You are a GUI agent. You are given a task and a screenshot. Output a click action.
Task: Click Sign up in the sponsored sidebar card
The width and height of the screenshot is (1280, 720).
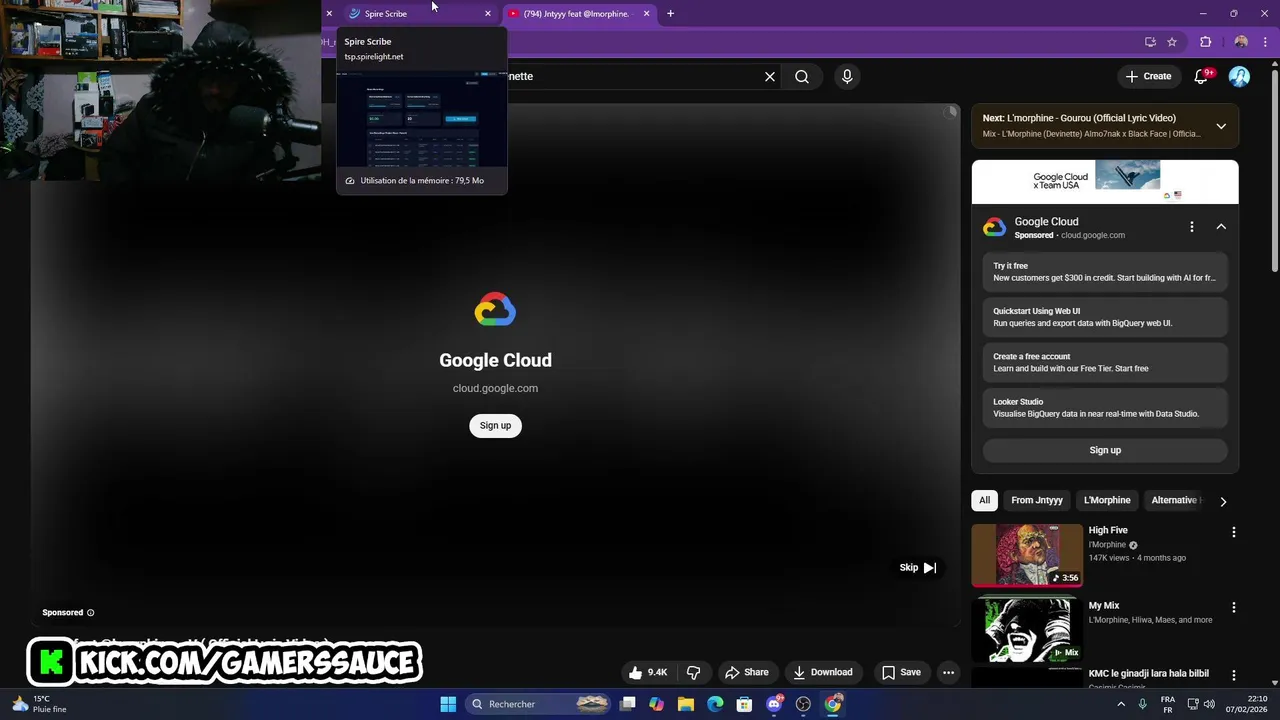point(1105,450)
